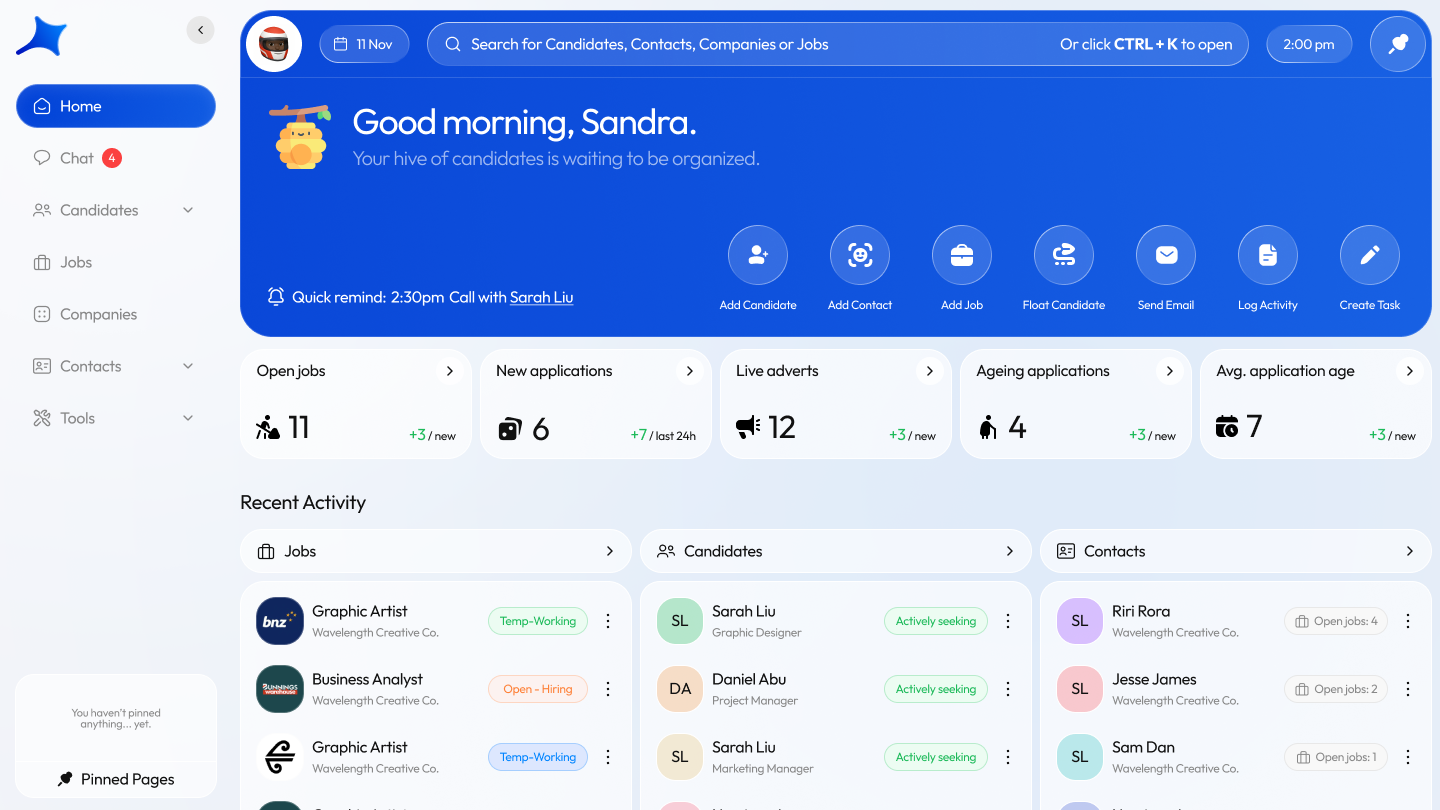Open the Pinned Pages panel

pyautogui.click(x=116, y=779)
